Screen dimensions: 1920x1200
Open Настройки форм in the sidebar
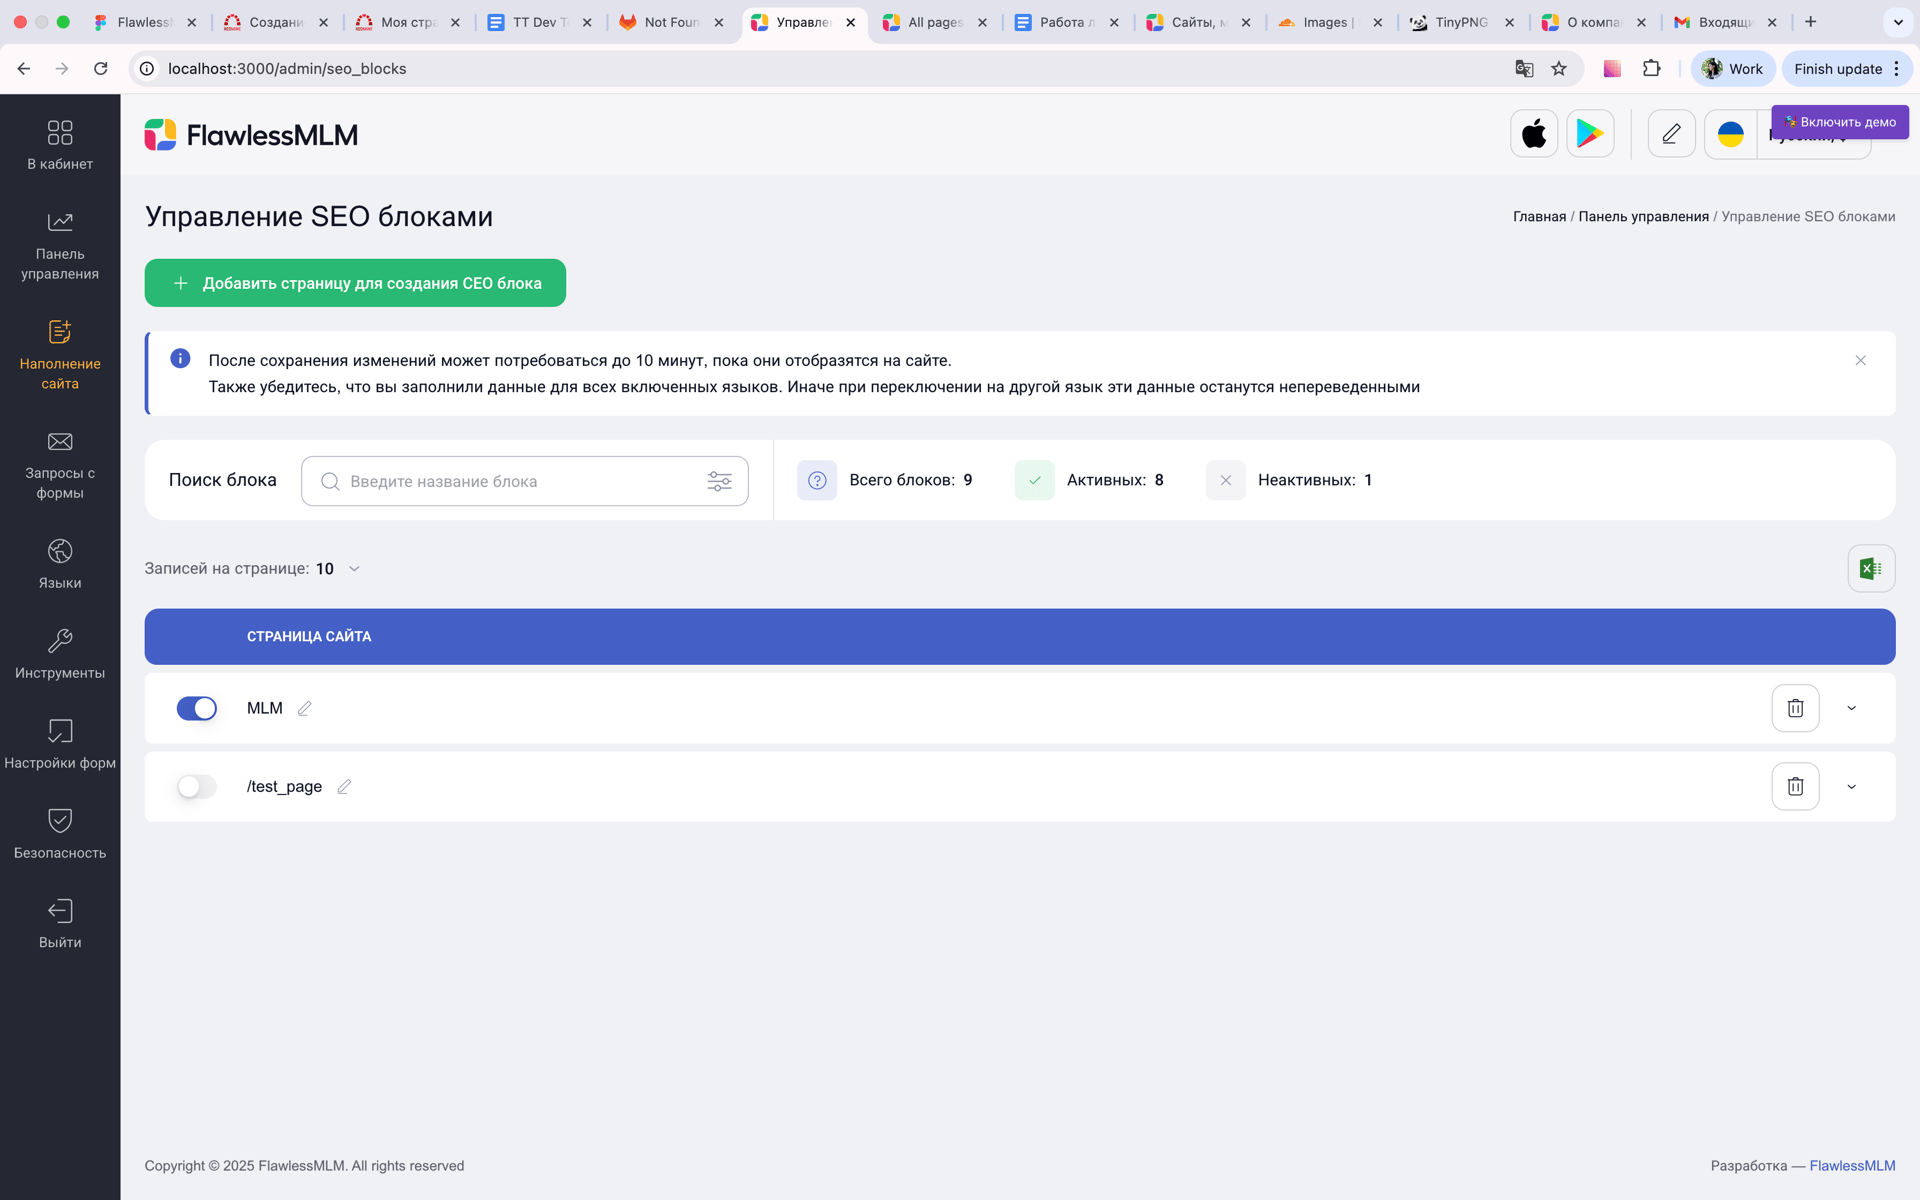[60, 742]
